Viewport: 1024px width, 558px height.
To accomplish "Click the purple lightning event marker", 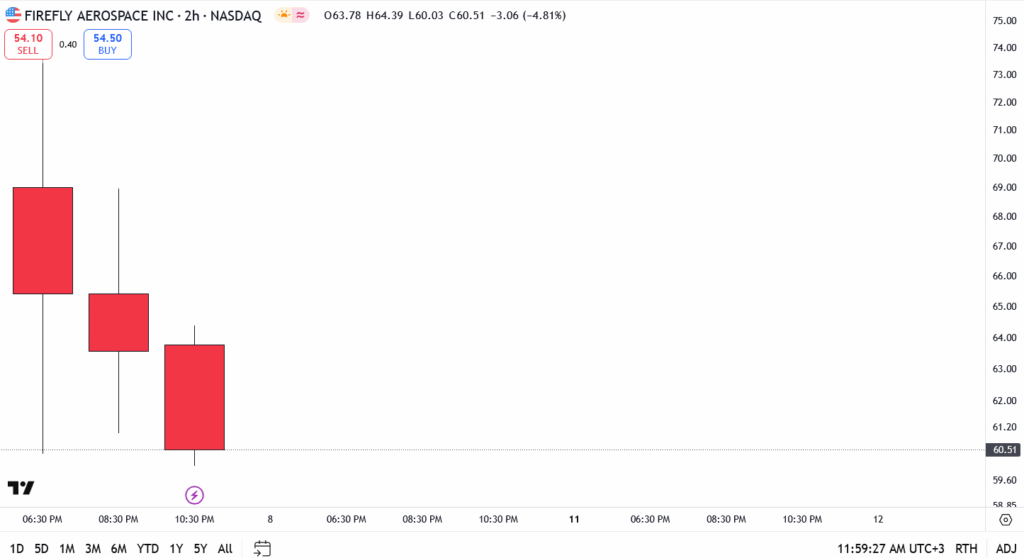I will click(x=195, y=495).
